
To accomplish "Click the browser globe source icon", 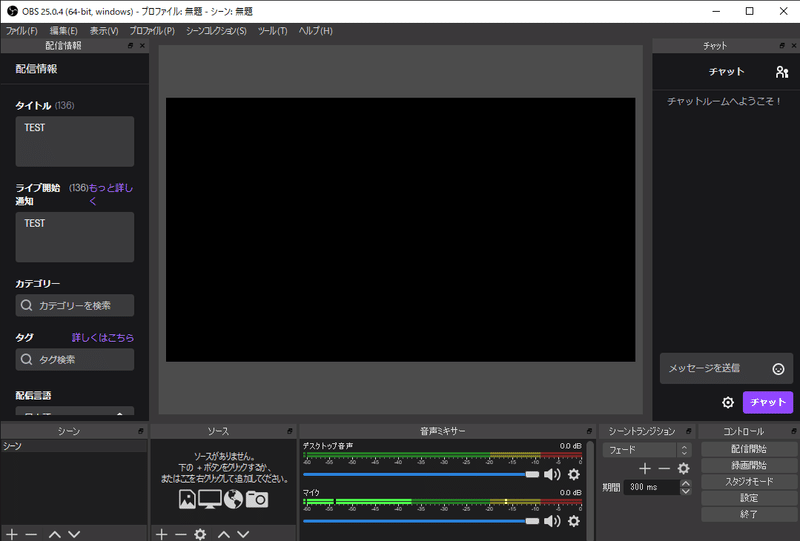I will coord(233,499).
